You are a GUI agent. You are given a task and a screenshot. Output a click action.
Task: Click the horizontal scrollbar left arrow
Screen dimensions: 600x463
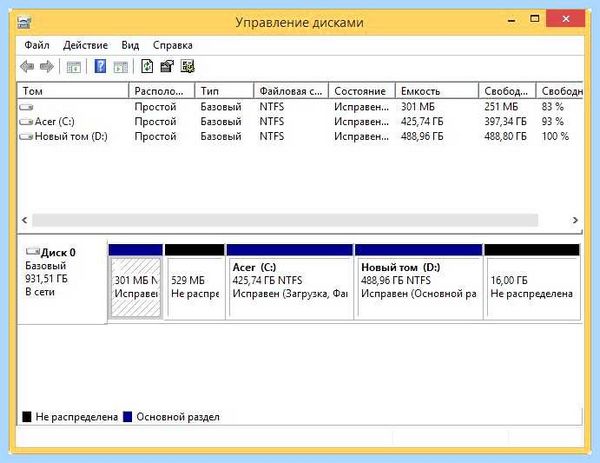[24, 220]
